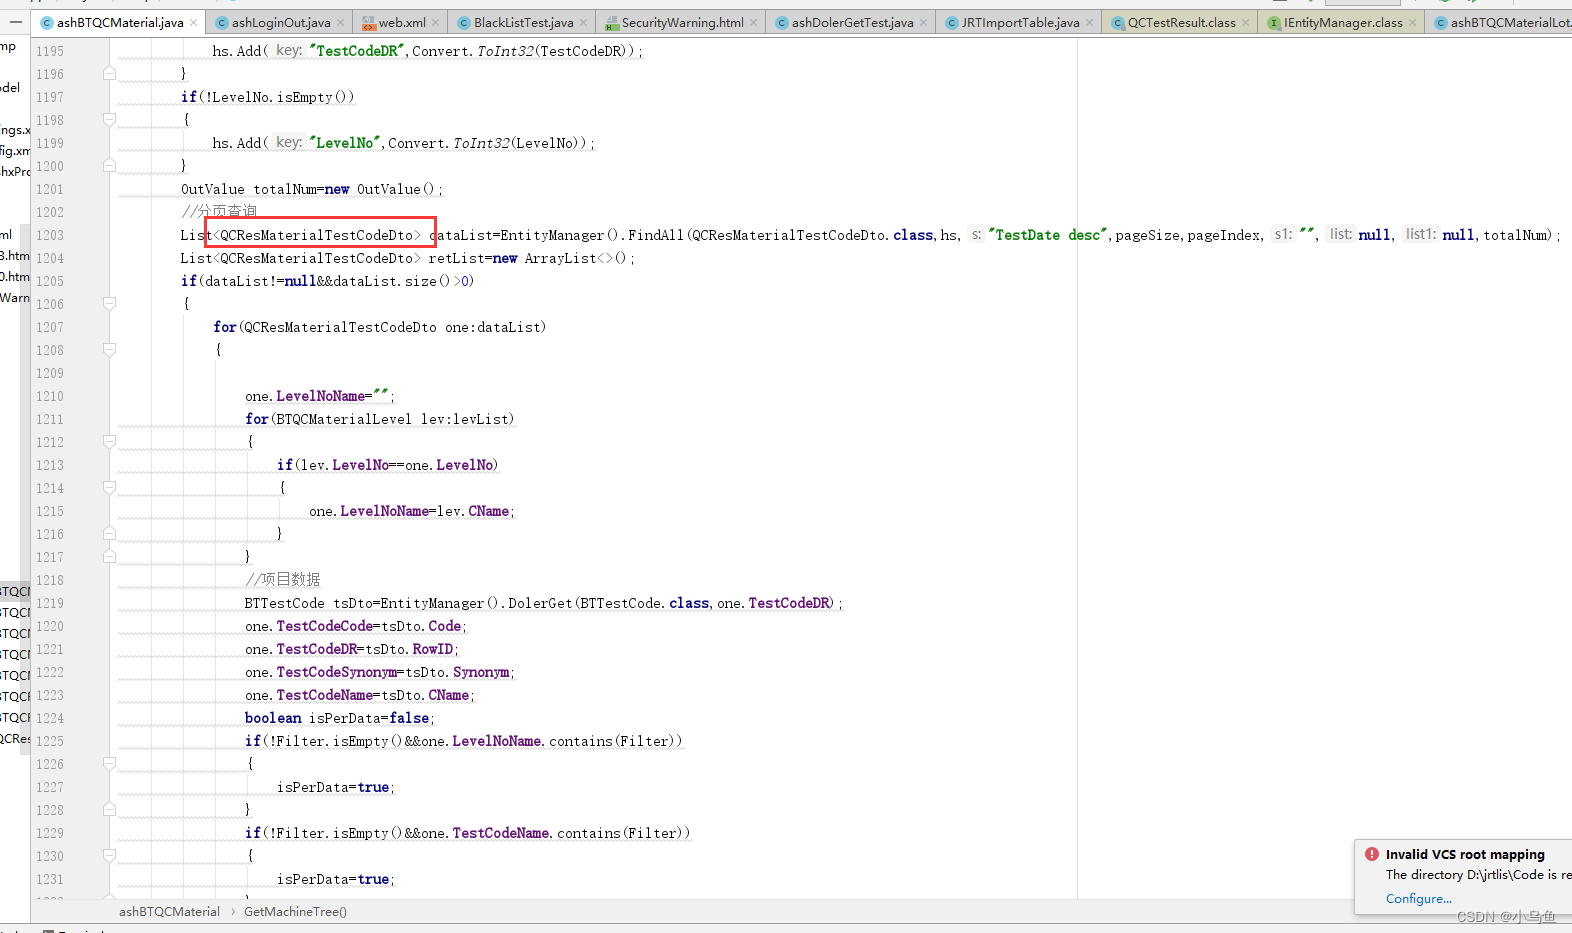Open the IEntityManager.class tab
Screen dimensions: 1572x933
(1343, 22)
